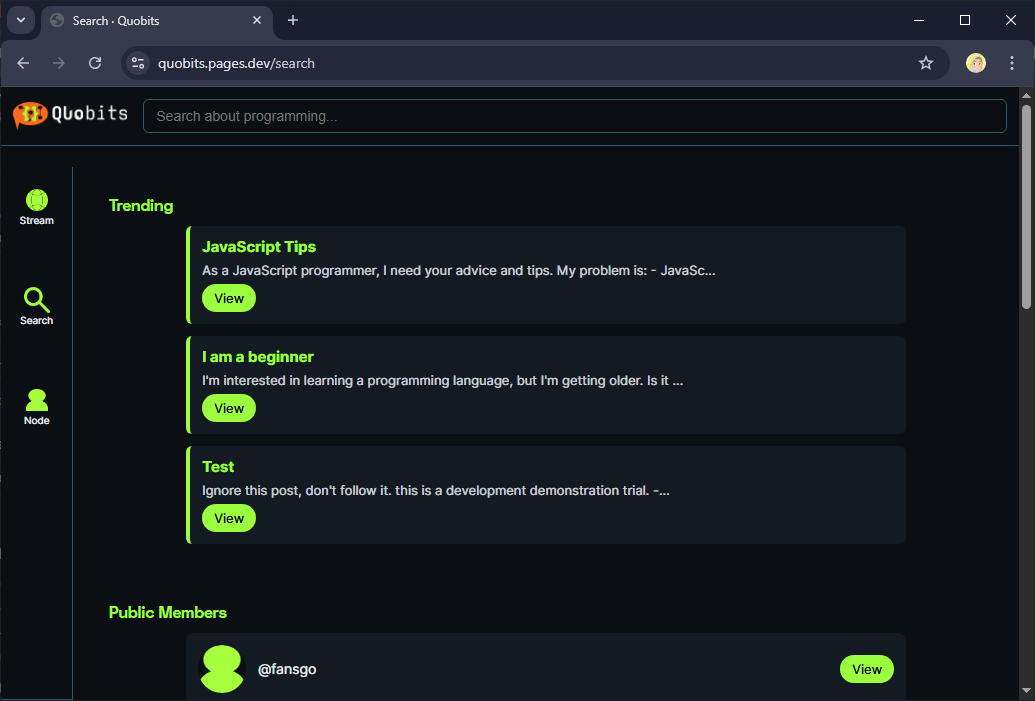The width and height of the screenshot is (1035, 701).
Task: Reload the page
Action: tap(95, 63)
